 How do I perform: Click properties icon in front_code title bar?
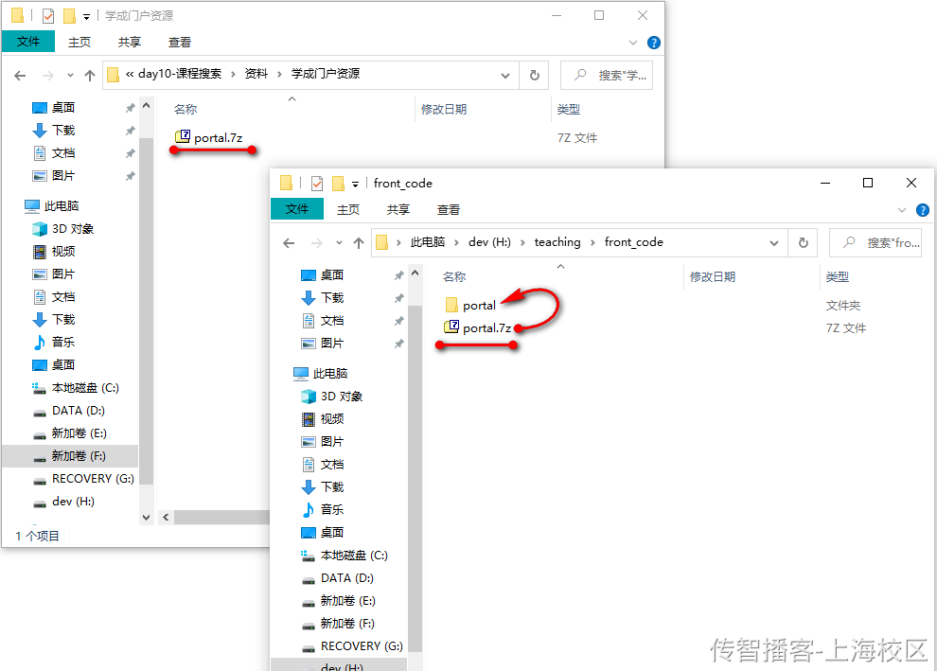[317, 183]
